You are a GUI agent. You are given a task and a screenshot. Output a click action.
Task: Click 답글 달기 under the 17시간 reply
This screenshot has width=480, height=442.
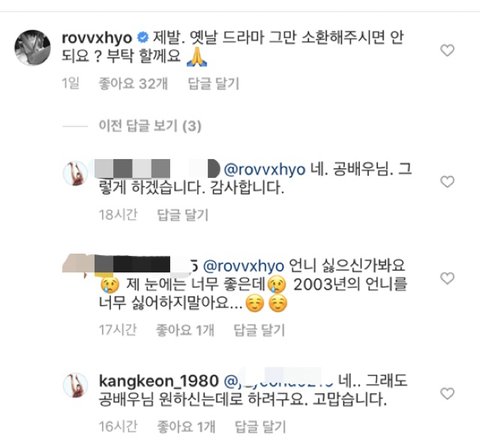tap(259, 330)
